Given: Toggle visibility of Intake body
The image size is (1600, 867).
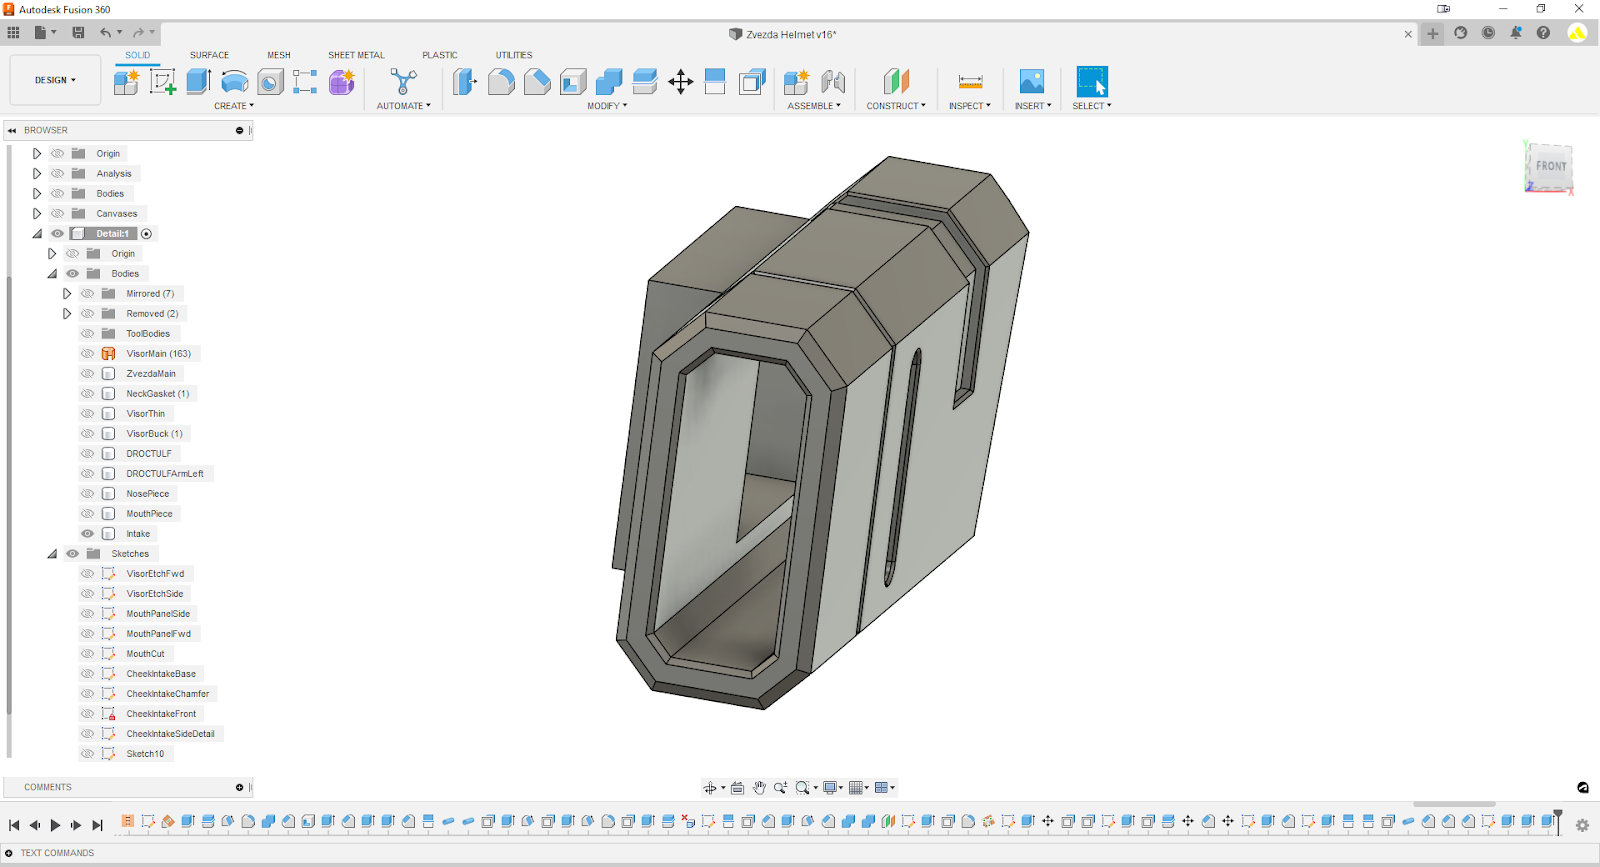Looking at the screenshot, I should pyautogui.click(x=87, y=534).
